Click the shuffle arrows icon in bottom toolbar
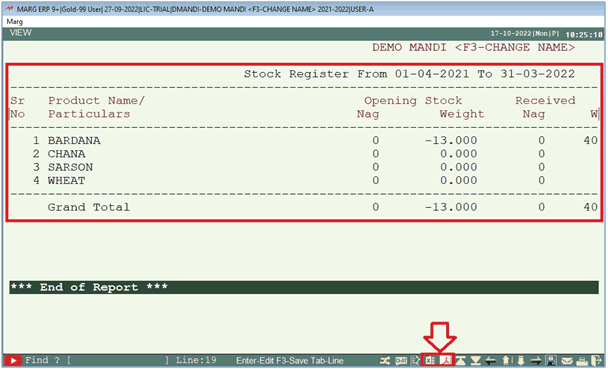608x369 pixels. point(385,361)
